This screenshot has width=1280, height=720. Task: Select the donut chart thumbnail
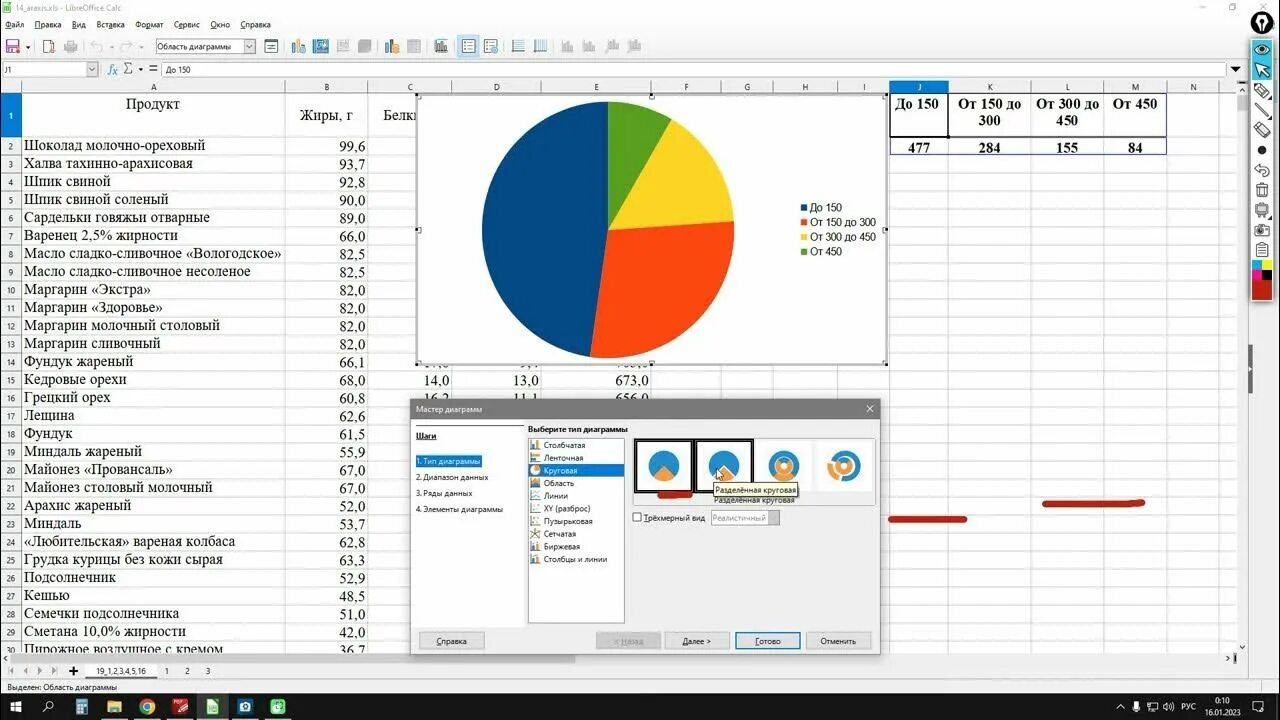click(x=784, y=466)
